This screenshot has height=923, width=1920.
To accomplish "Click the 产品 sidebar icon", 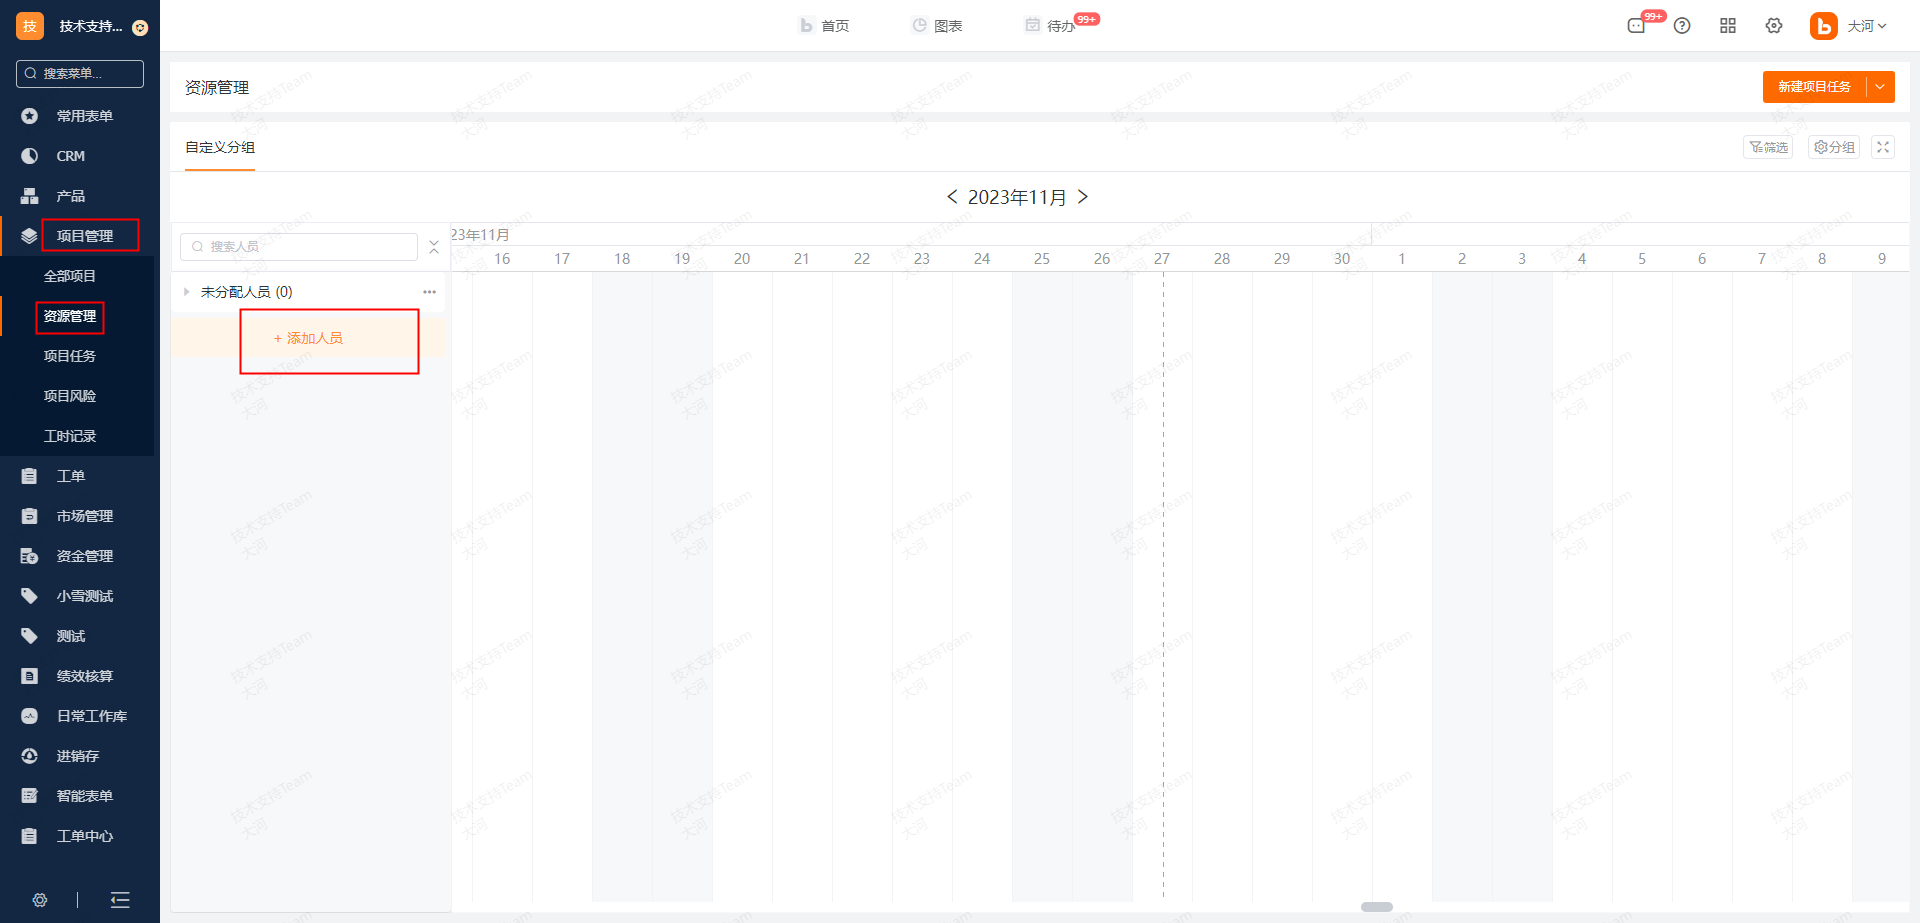I will tap(30, 196).
